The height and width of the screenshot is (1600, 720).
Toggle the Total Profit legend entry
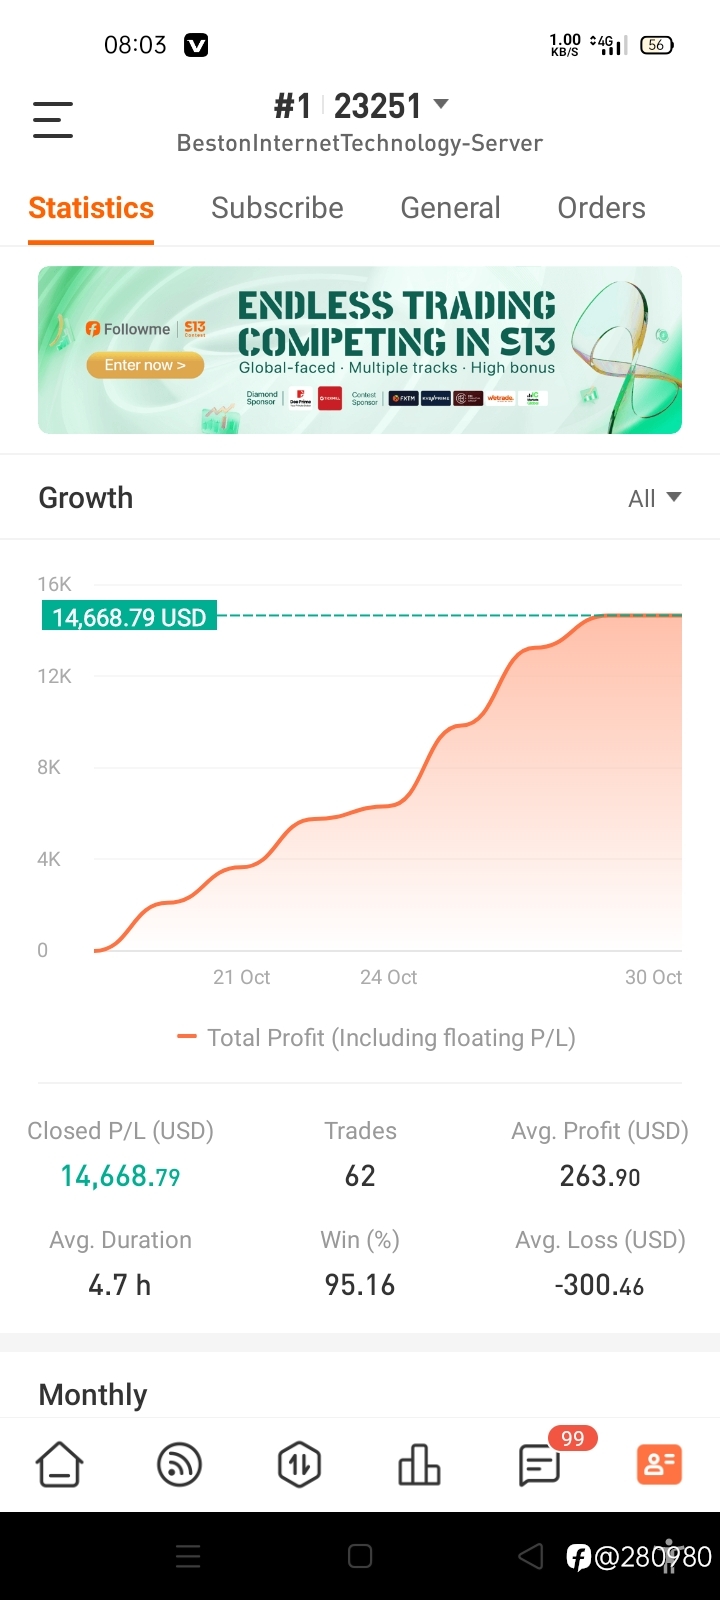tap(376, 1038)
